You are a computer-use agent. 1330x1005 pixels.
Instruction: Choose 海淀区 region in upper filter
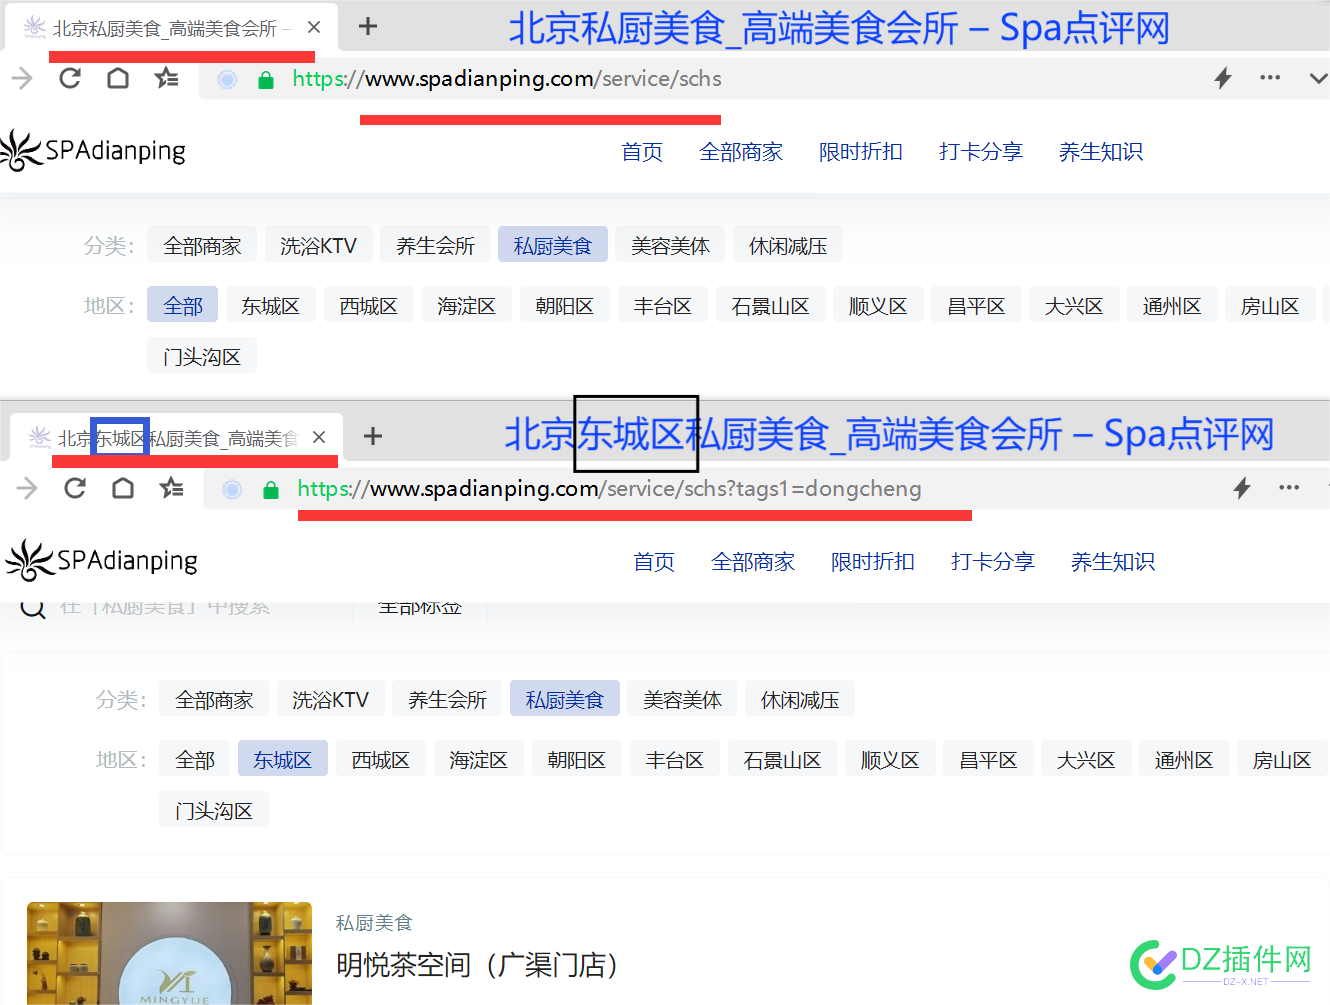click(x=466, y=305)
